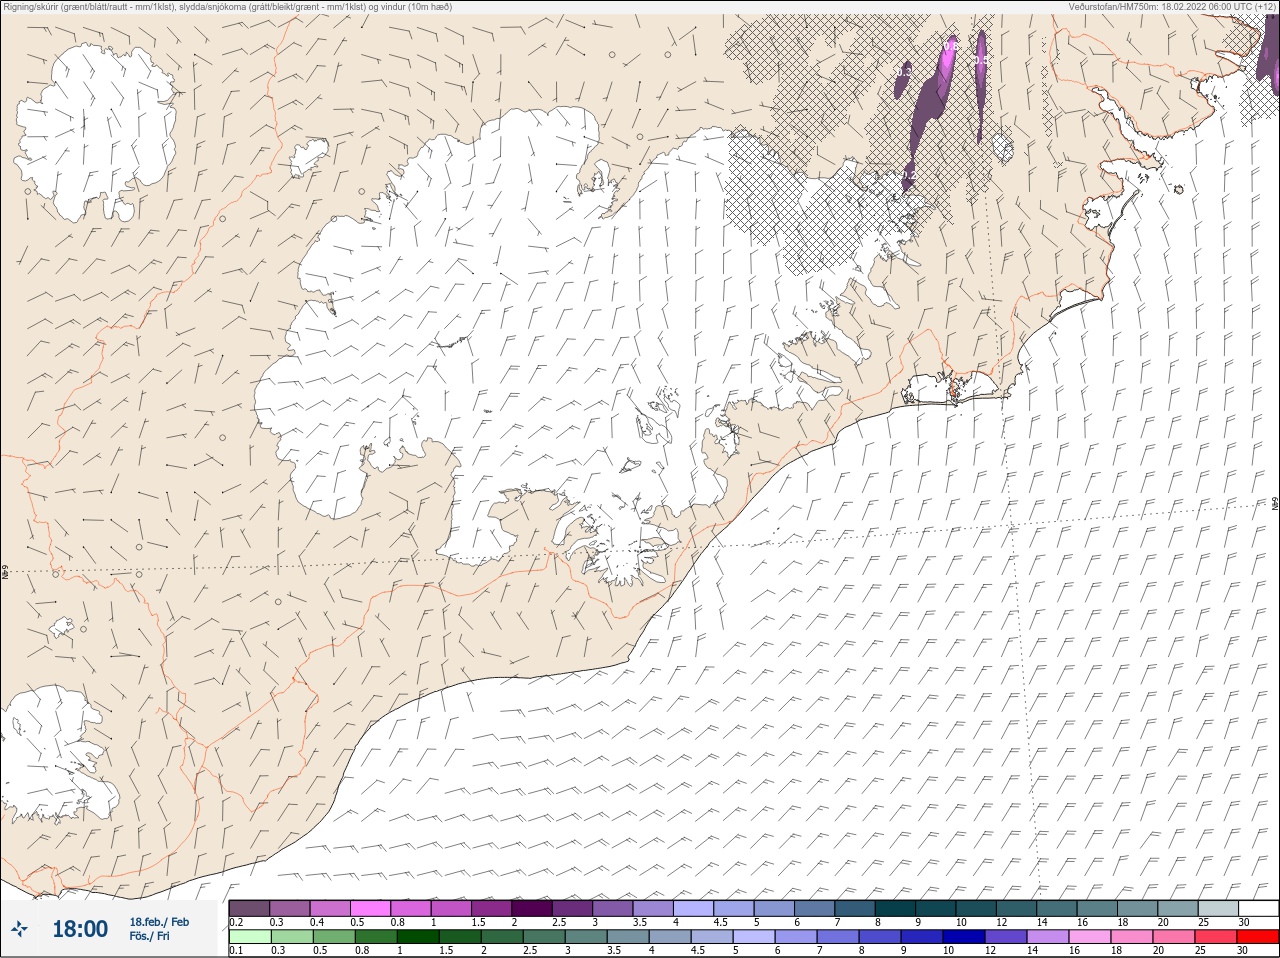Pick the deep blue 10 rain legend swatch
The image size is (1280, 958).
click(x=964, y=937)
